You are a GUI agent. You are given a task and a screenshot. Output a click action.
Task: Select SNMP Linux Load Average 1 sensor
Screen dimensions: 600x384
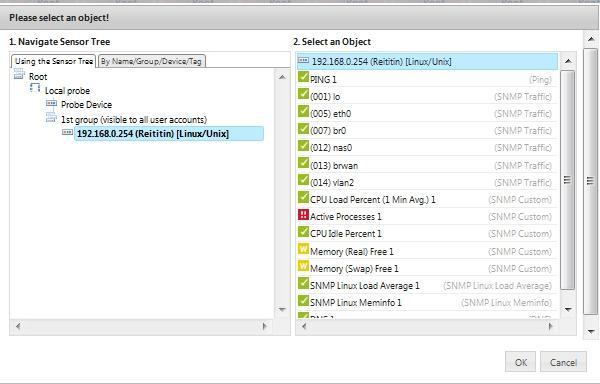click(427, 286)
